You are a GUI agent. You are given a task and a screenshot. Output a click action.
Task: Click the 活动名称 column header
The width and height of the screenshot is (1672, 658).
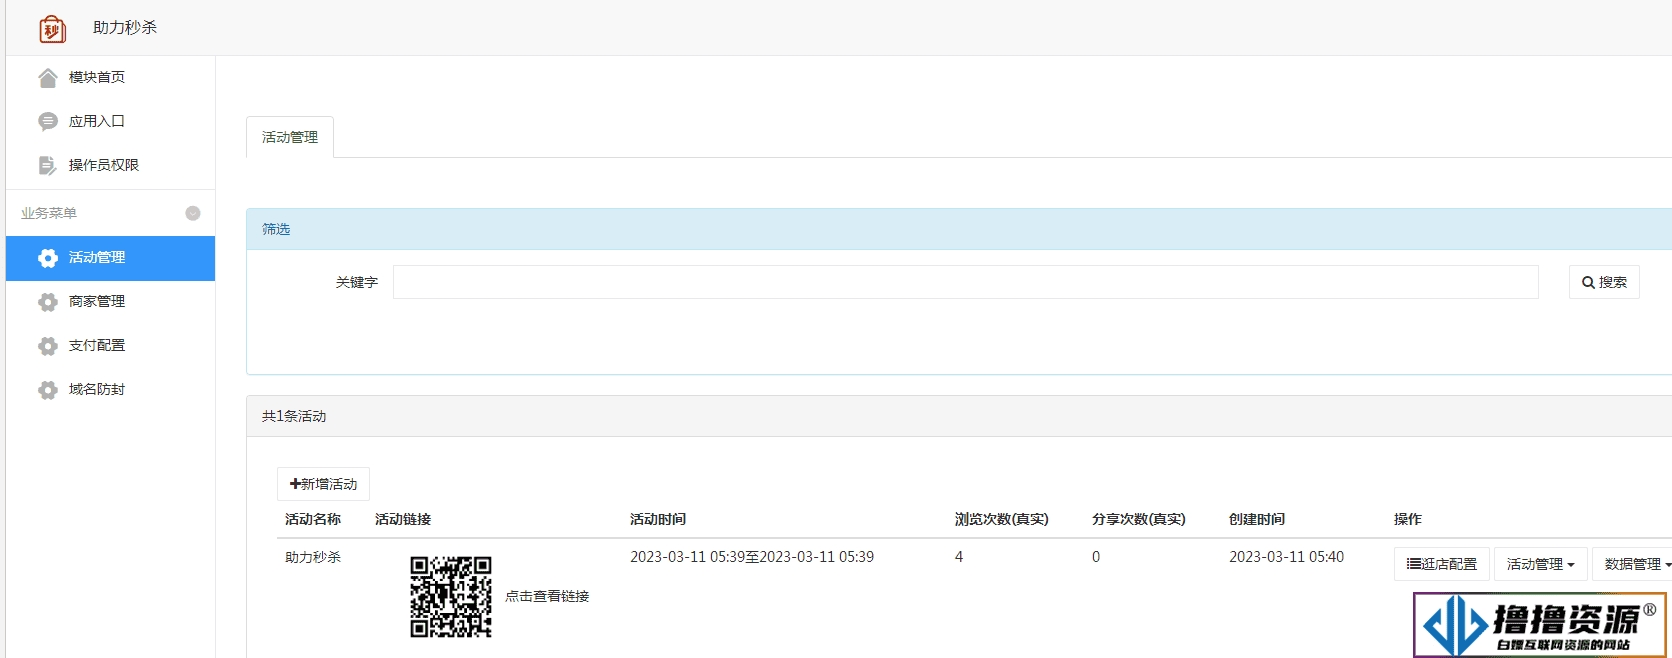313,519
